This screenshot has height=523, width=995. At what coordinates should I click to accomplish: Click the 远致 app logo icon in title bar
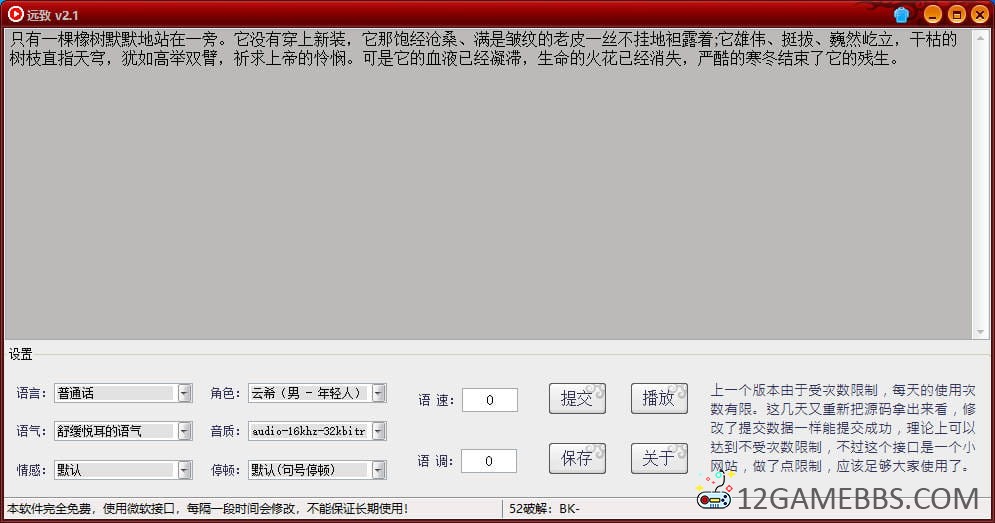pyautogui.click(x=15, y=14)
